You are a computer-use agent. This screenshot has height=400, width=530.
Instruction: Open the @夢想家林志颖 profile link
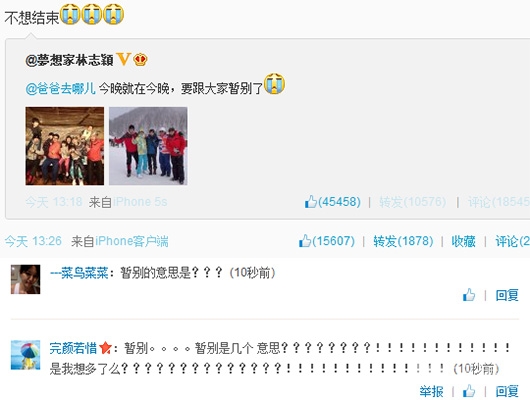coord(69,60)
